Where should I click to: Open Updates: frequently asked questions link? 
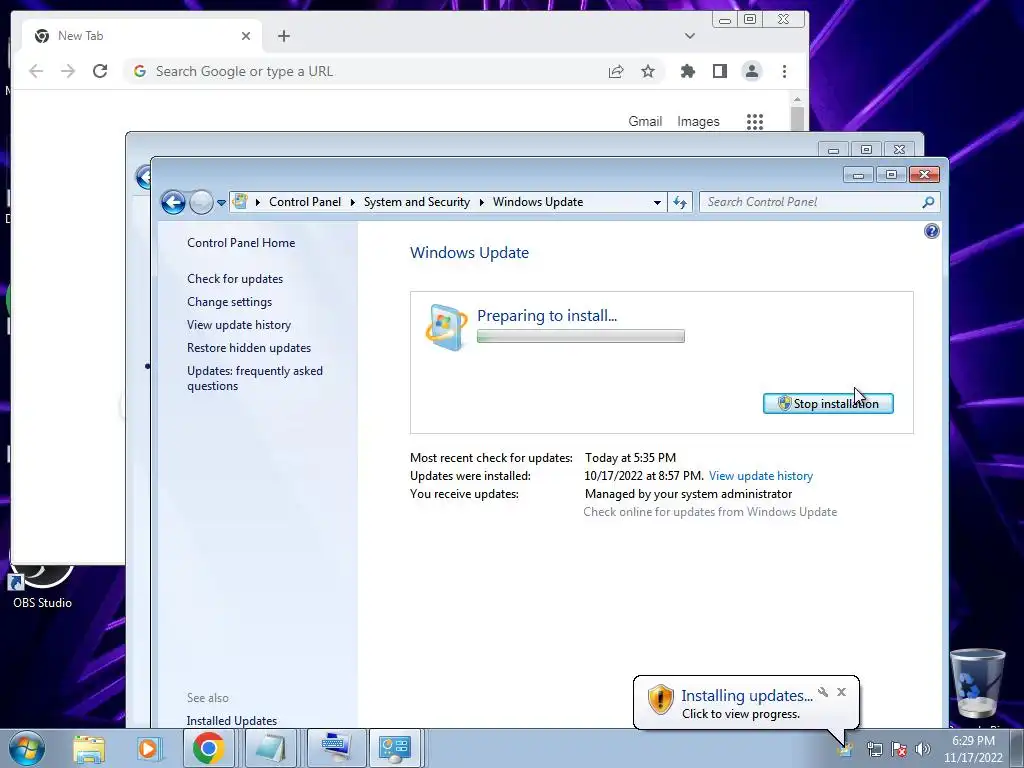point(255,378)
